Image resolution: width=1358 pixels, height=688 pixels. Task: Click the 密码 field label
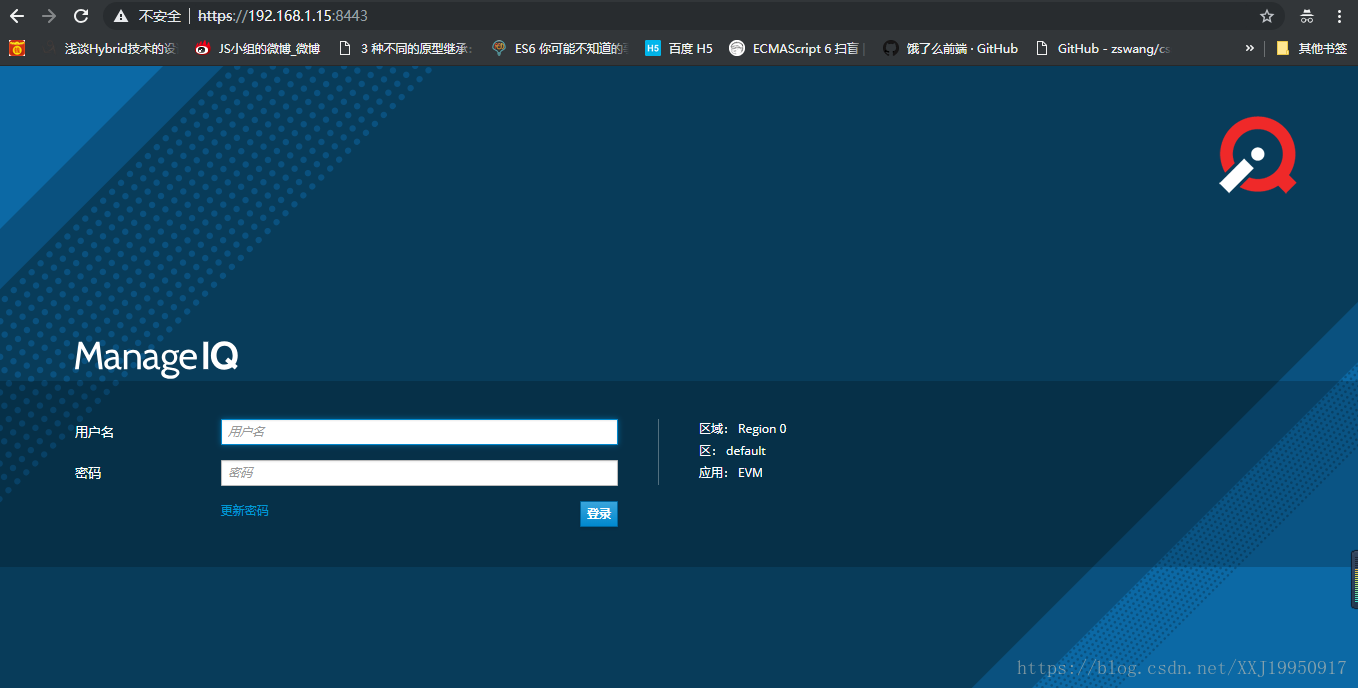(x=88, y=473)
